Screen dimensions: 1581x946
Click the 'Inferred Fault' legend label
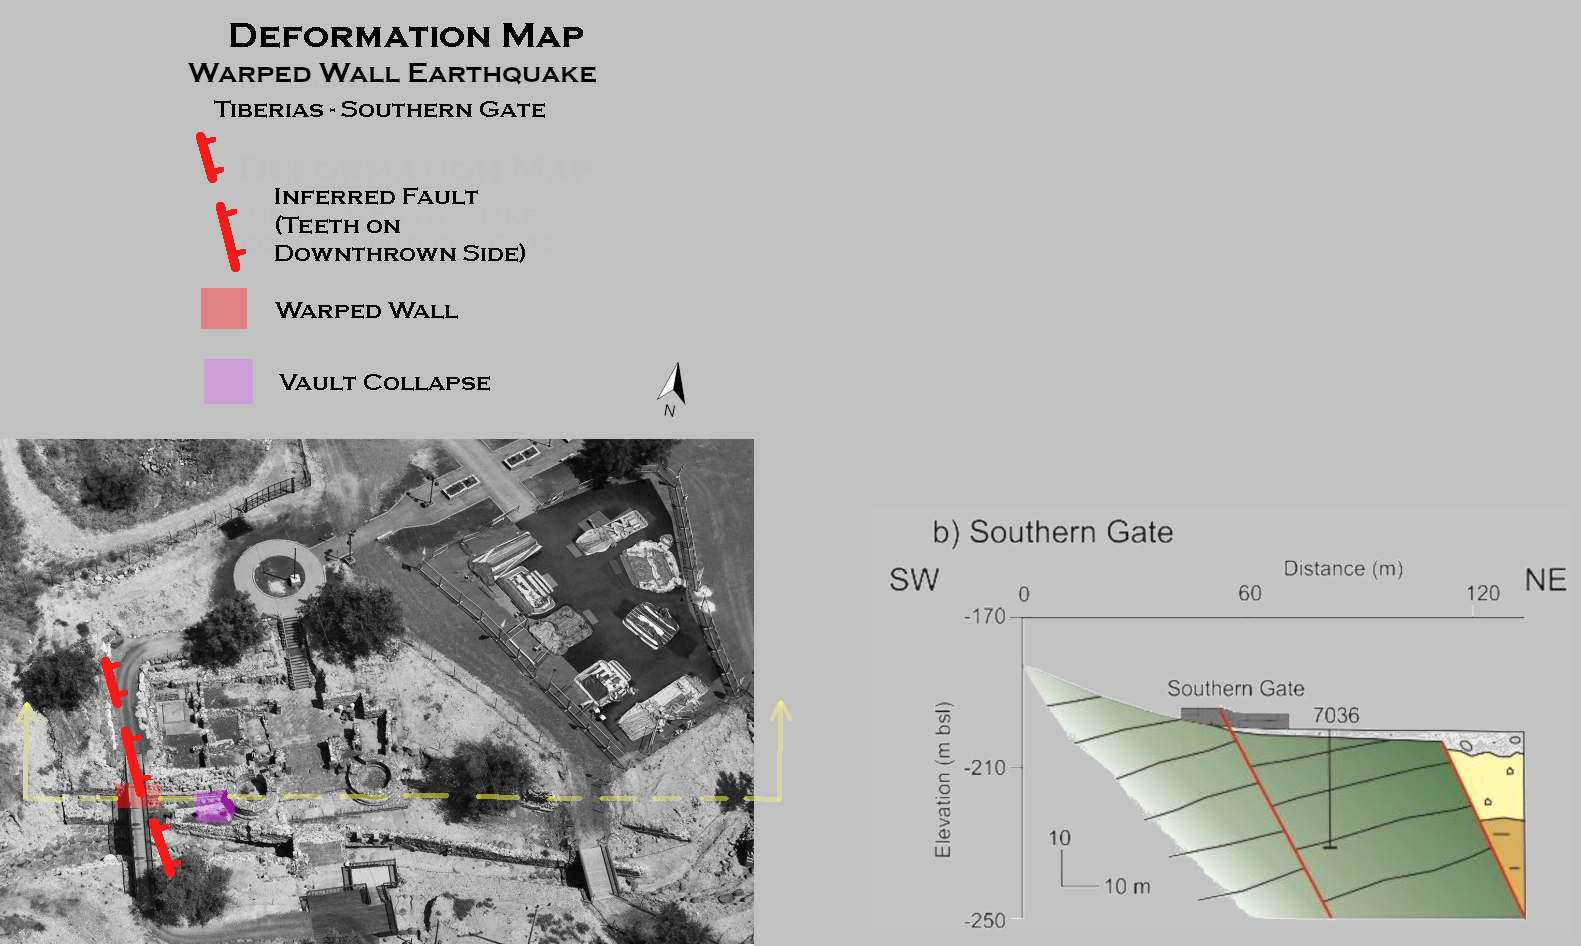click(x=376, y=197)
